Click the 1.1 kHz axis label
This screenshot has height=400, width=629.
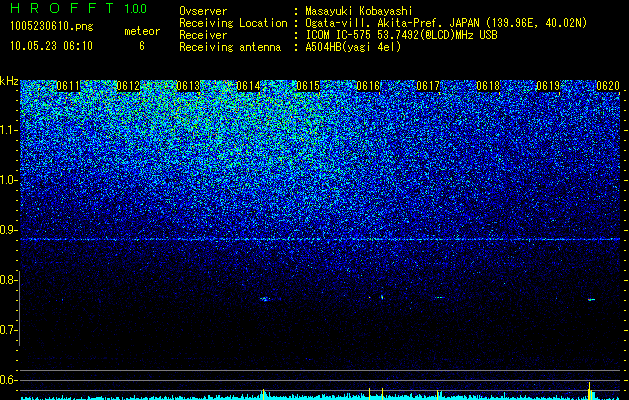[x=9, y=130]
